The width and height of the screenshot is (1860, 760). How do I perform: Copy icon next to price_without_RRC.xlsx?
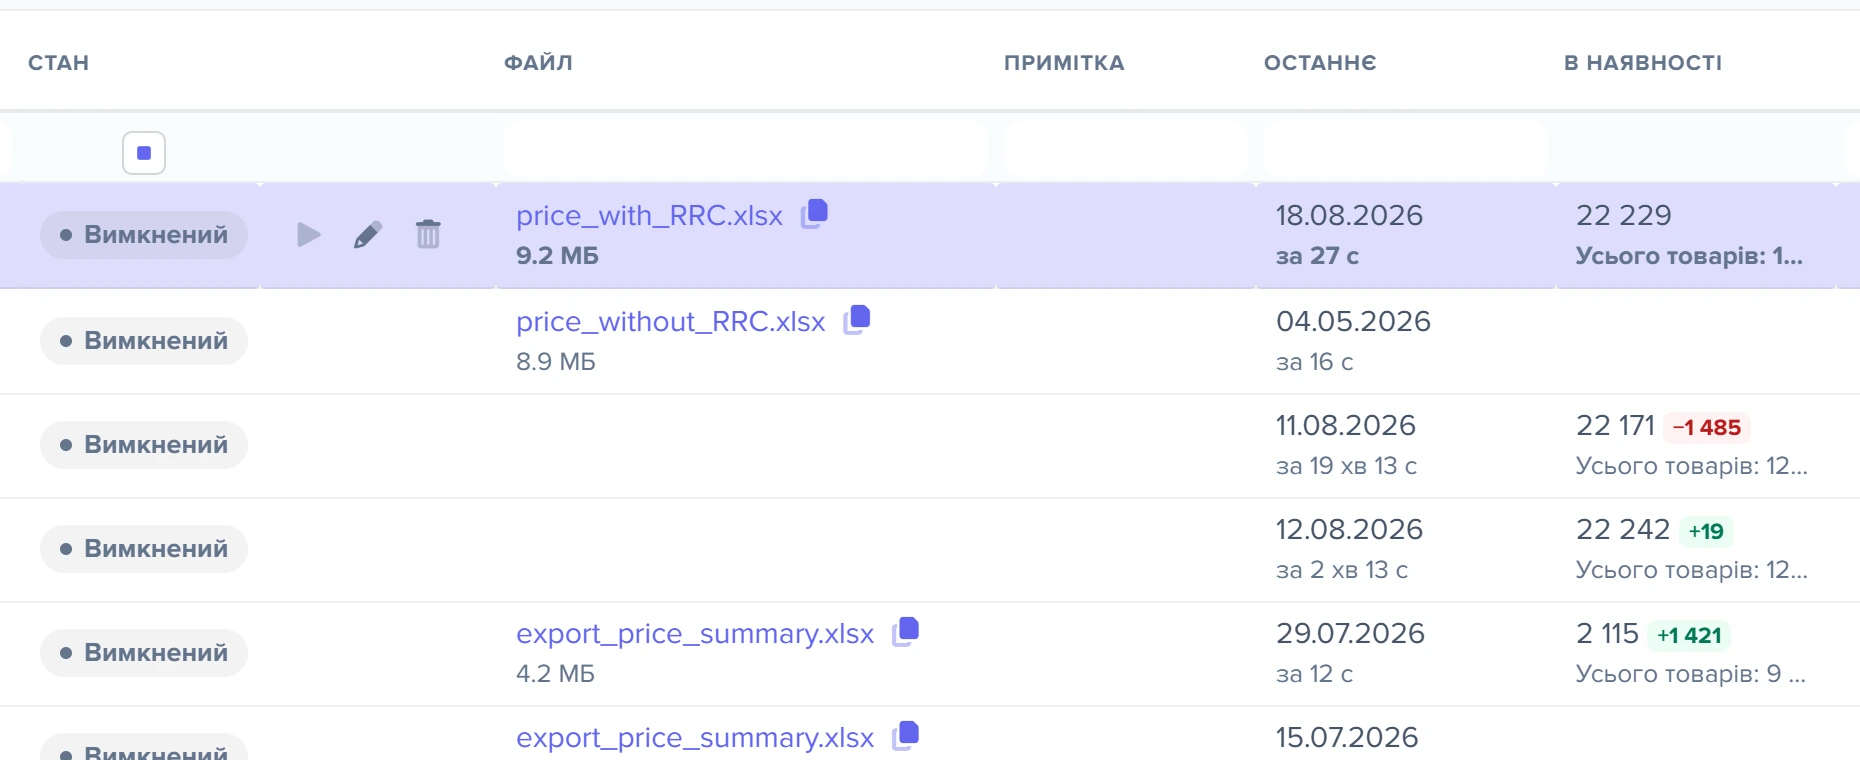click(x=857, y=319)
